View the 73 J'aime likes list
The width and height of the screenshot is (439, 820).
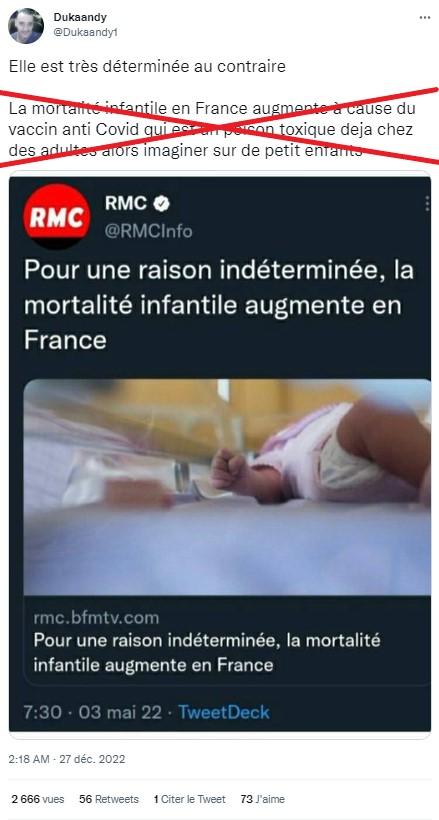click(x=263, y=799)
